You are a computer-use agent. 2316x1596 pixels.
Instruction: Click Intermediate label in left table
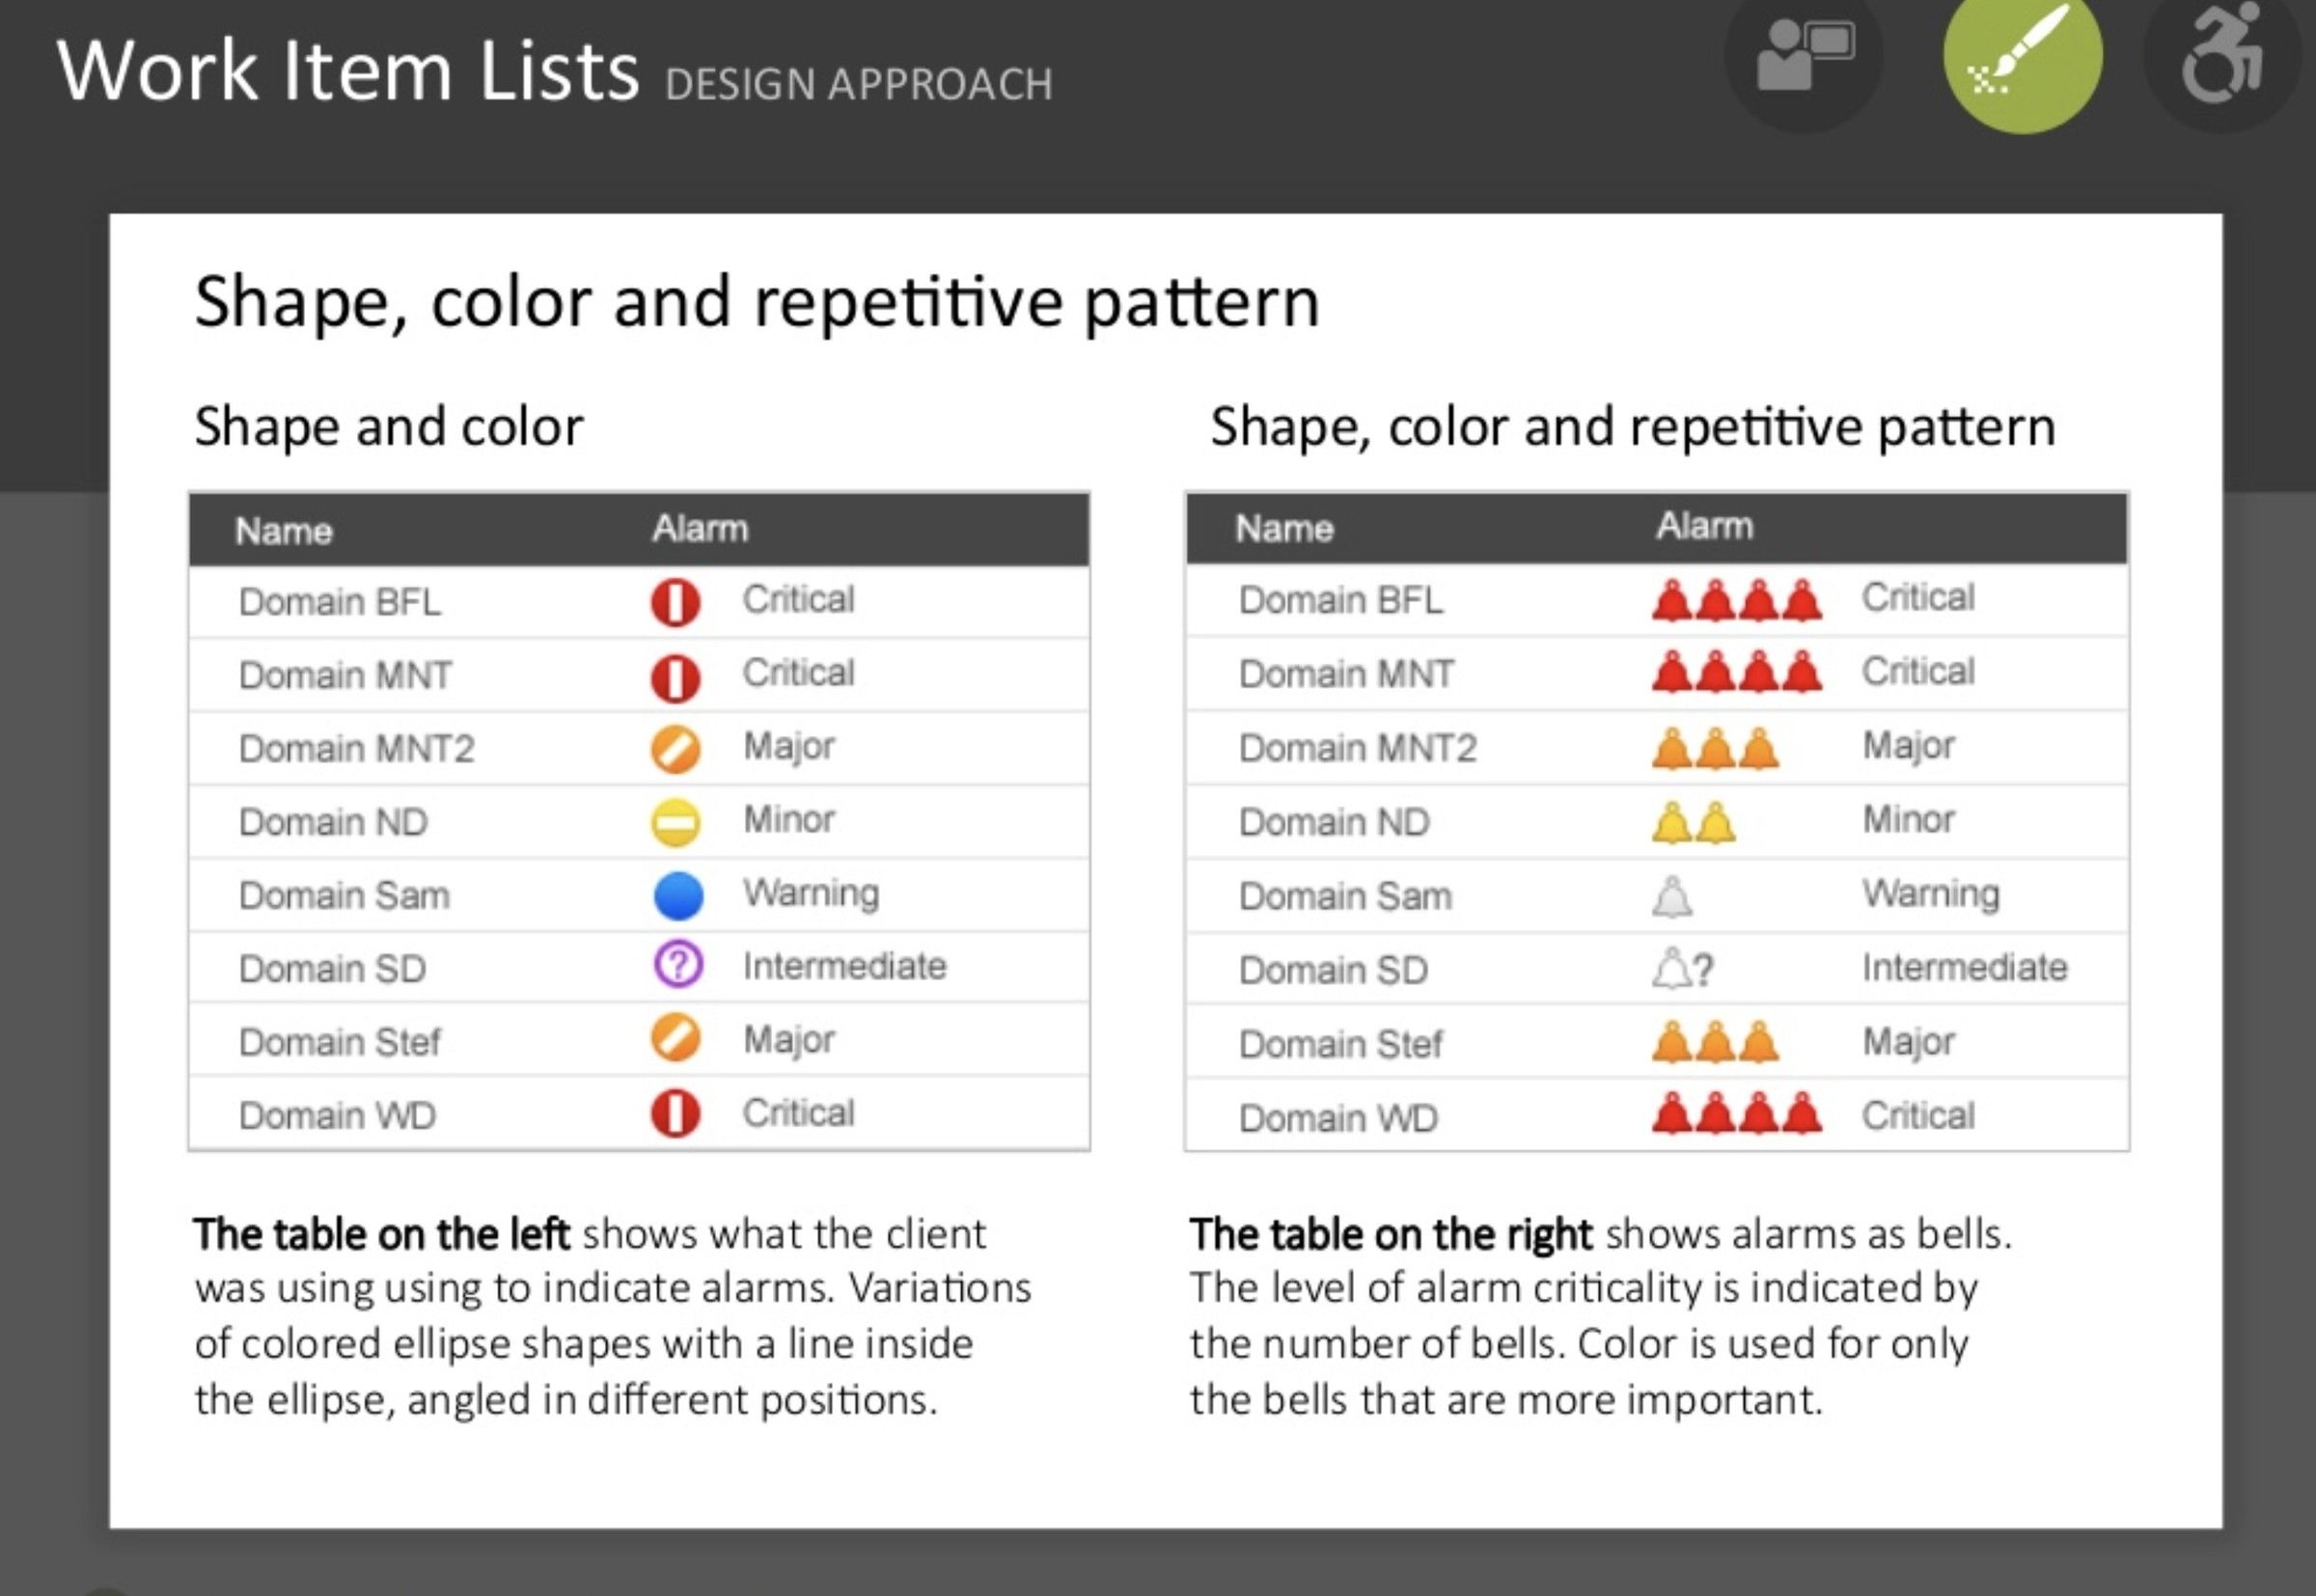coord(844,966)
